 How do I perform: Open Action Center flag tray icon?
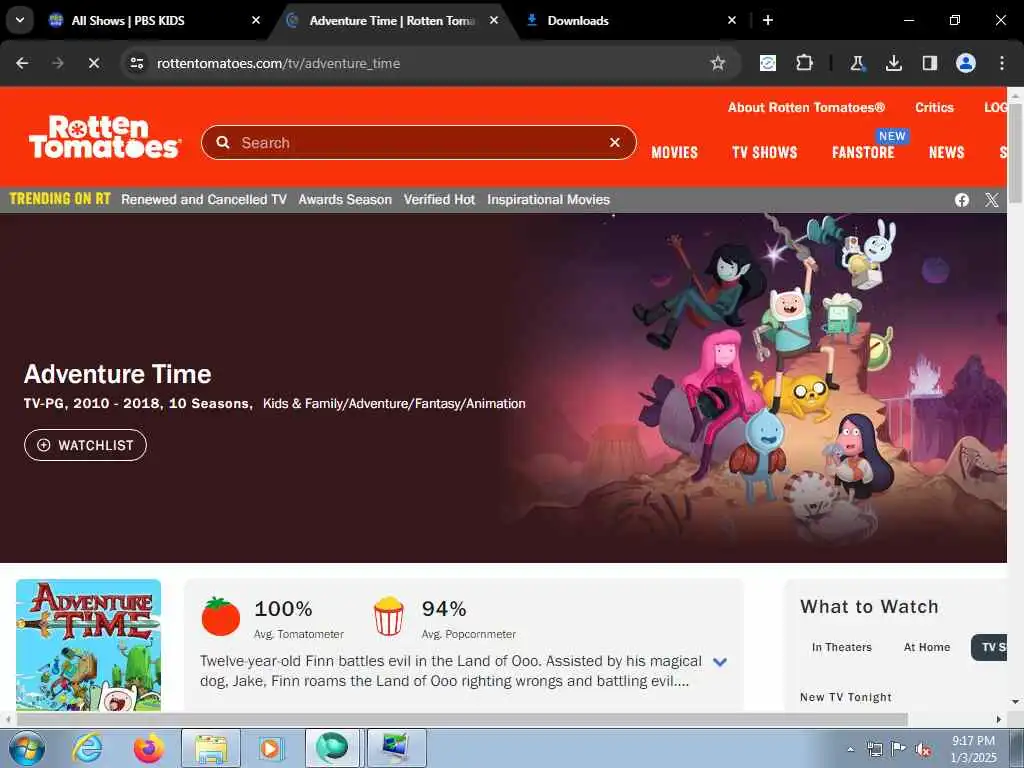(x=899, y=749)
